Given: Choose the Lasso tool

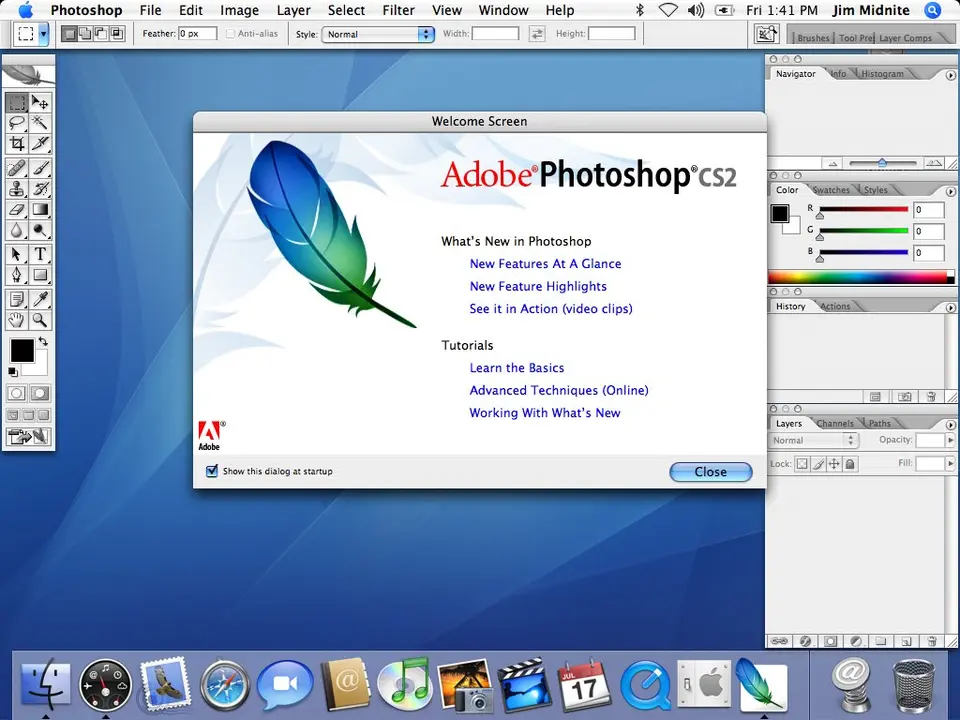Looking at the screenshot, I should tap(17, 122).
